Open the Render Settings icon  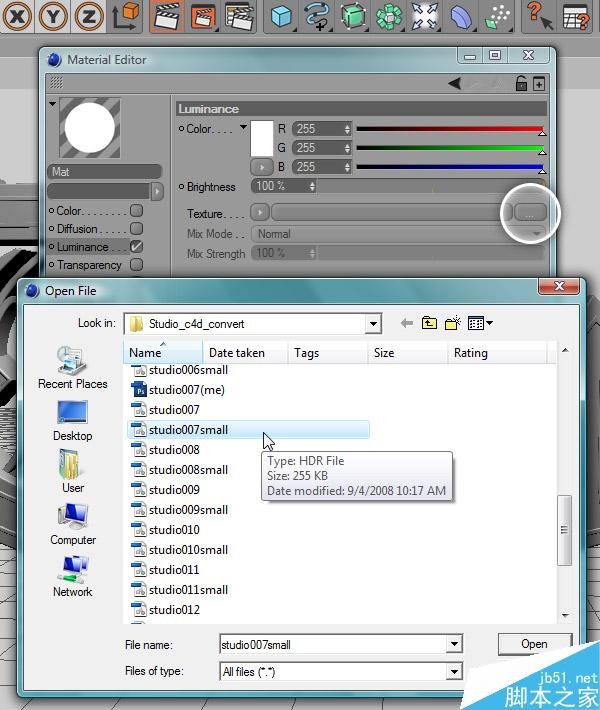point(238,16)
